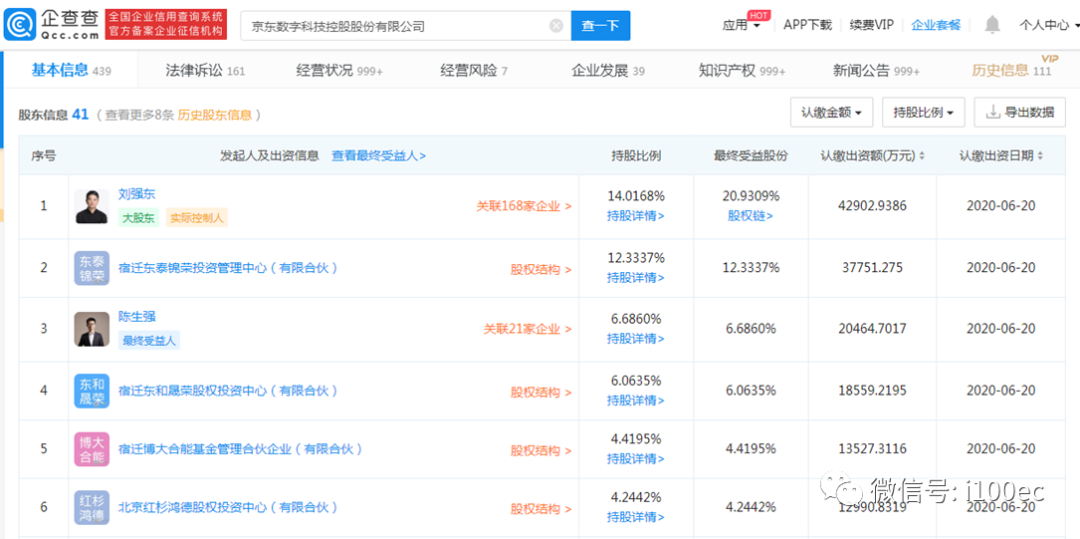1080x539 pixels.
Task: Select the 37751.275 capital amount cell
Action: (872, 268)
